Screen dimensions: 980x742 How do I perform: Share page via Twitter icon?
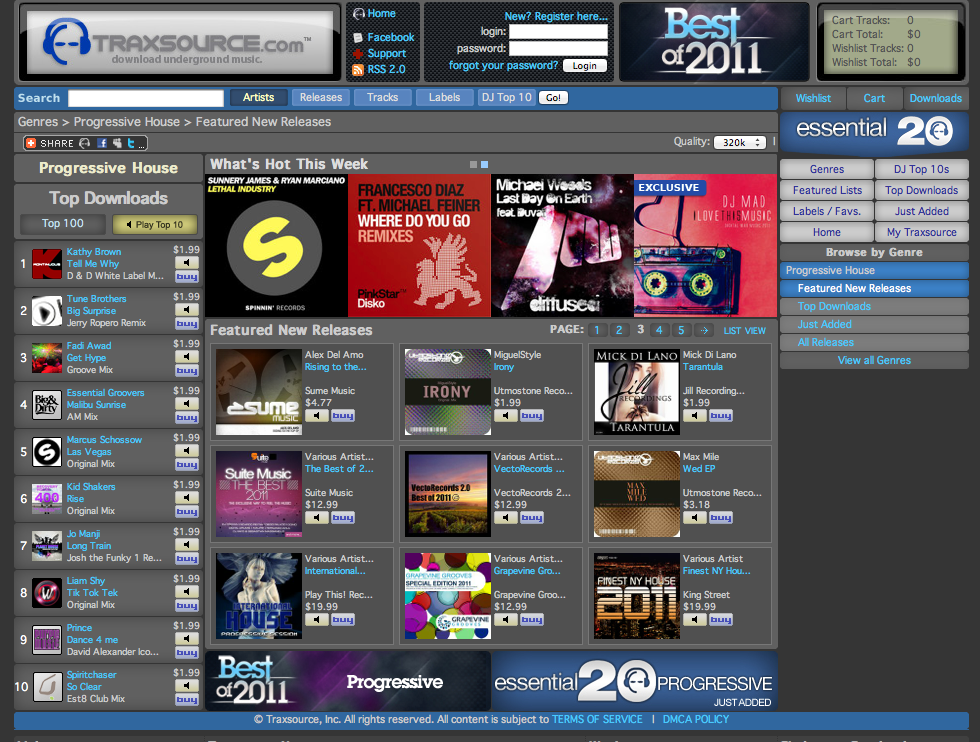[x=131, y=143]
